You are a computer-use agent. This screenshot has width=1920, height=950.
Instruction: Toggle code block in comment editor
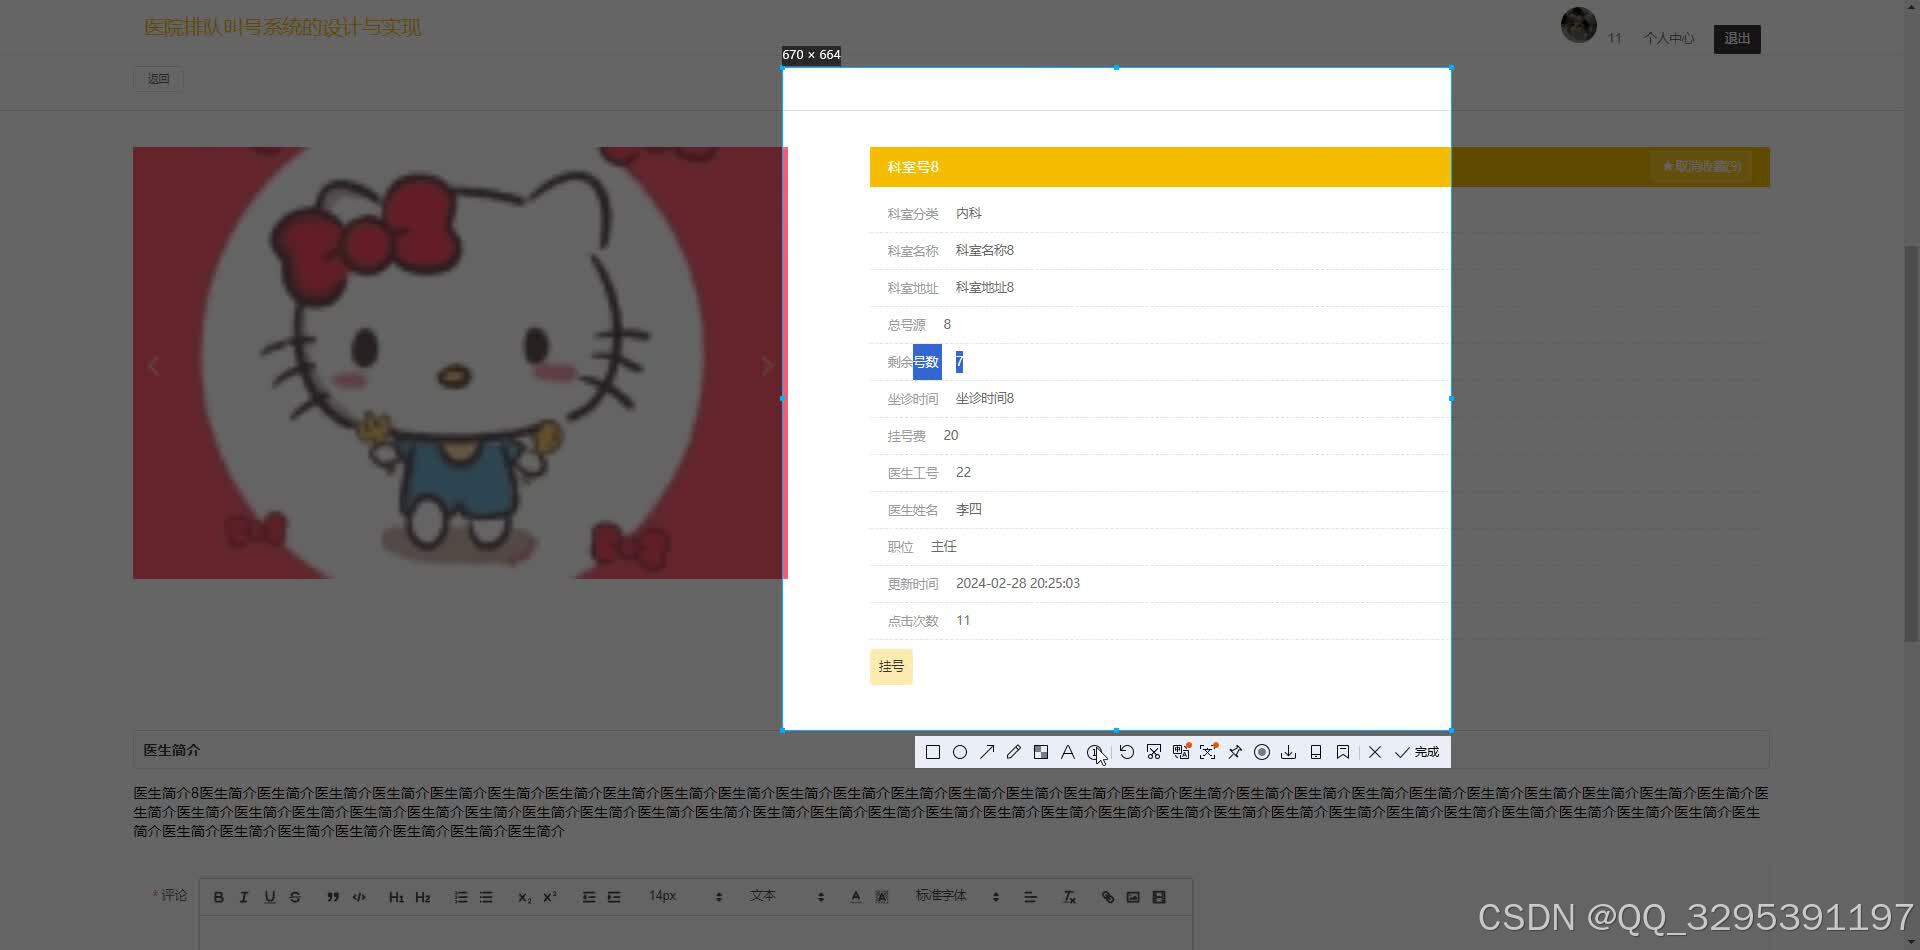pyautogui.click(x=359, y=897)
